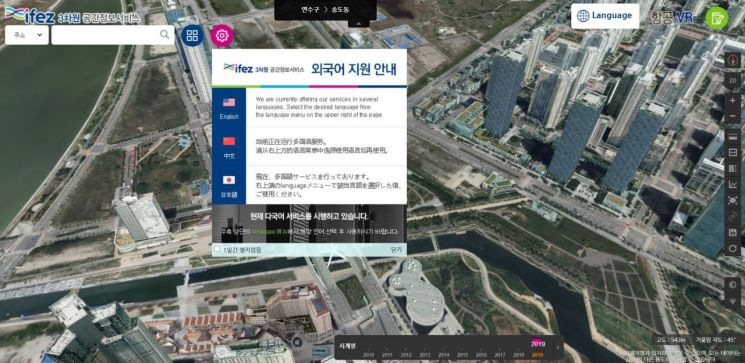This screenshot has height=363, width=745.
Task: Select year 2015 on timeline
Action: pyautogui.click(x=462, y=355)
